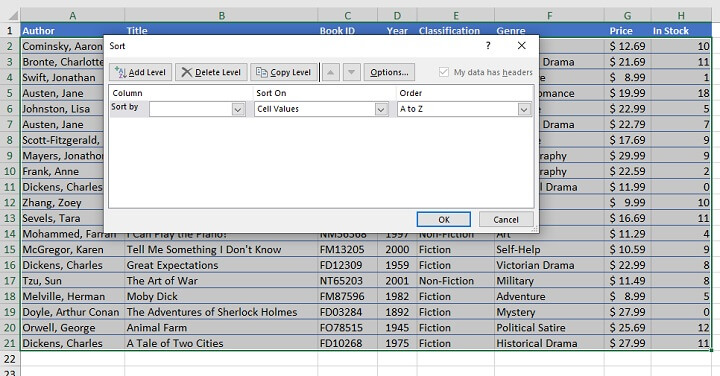
Task: Select column H header
Action: point(681,16)
